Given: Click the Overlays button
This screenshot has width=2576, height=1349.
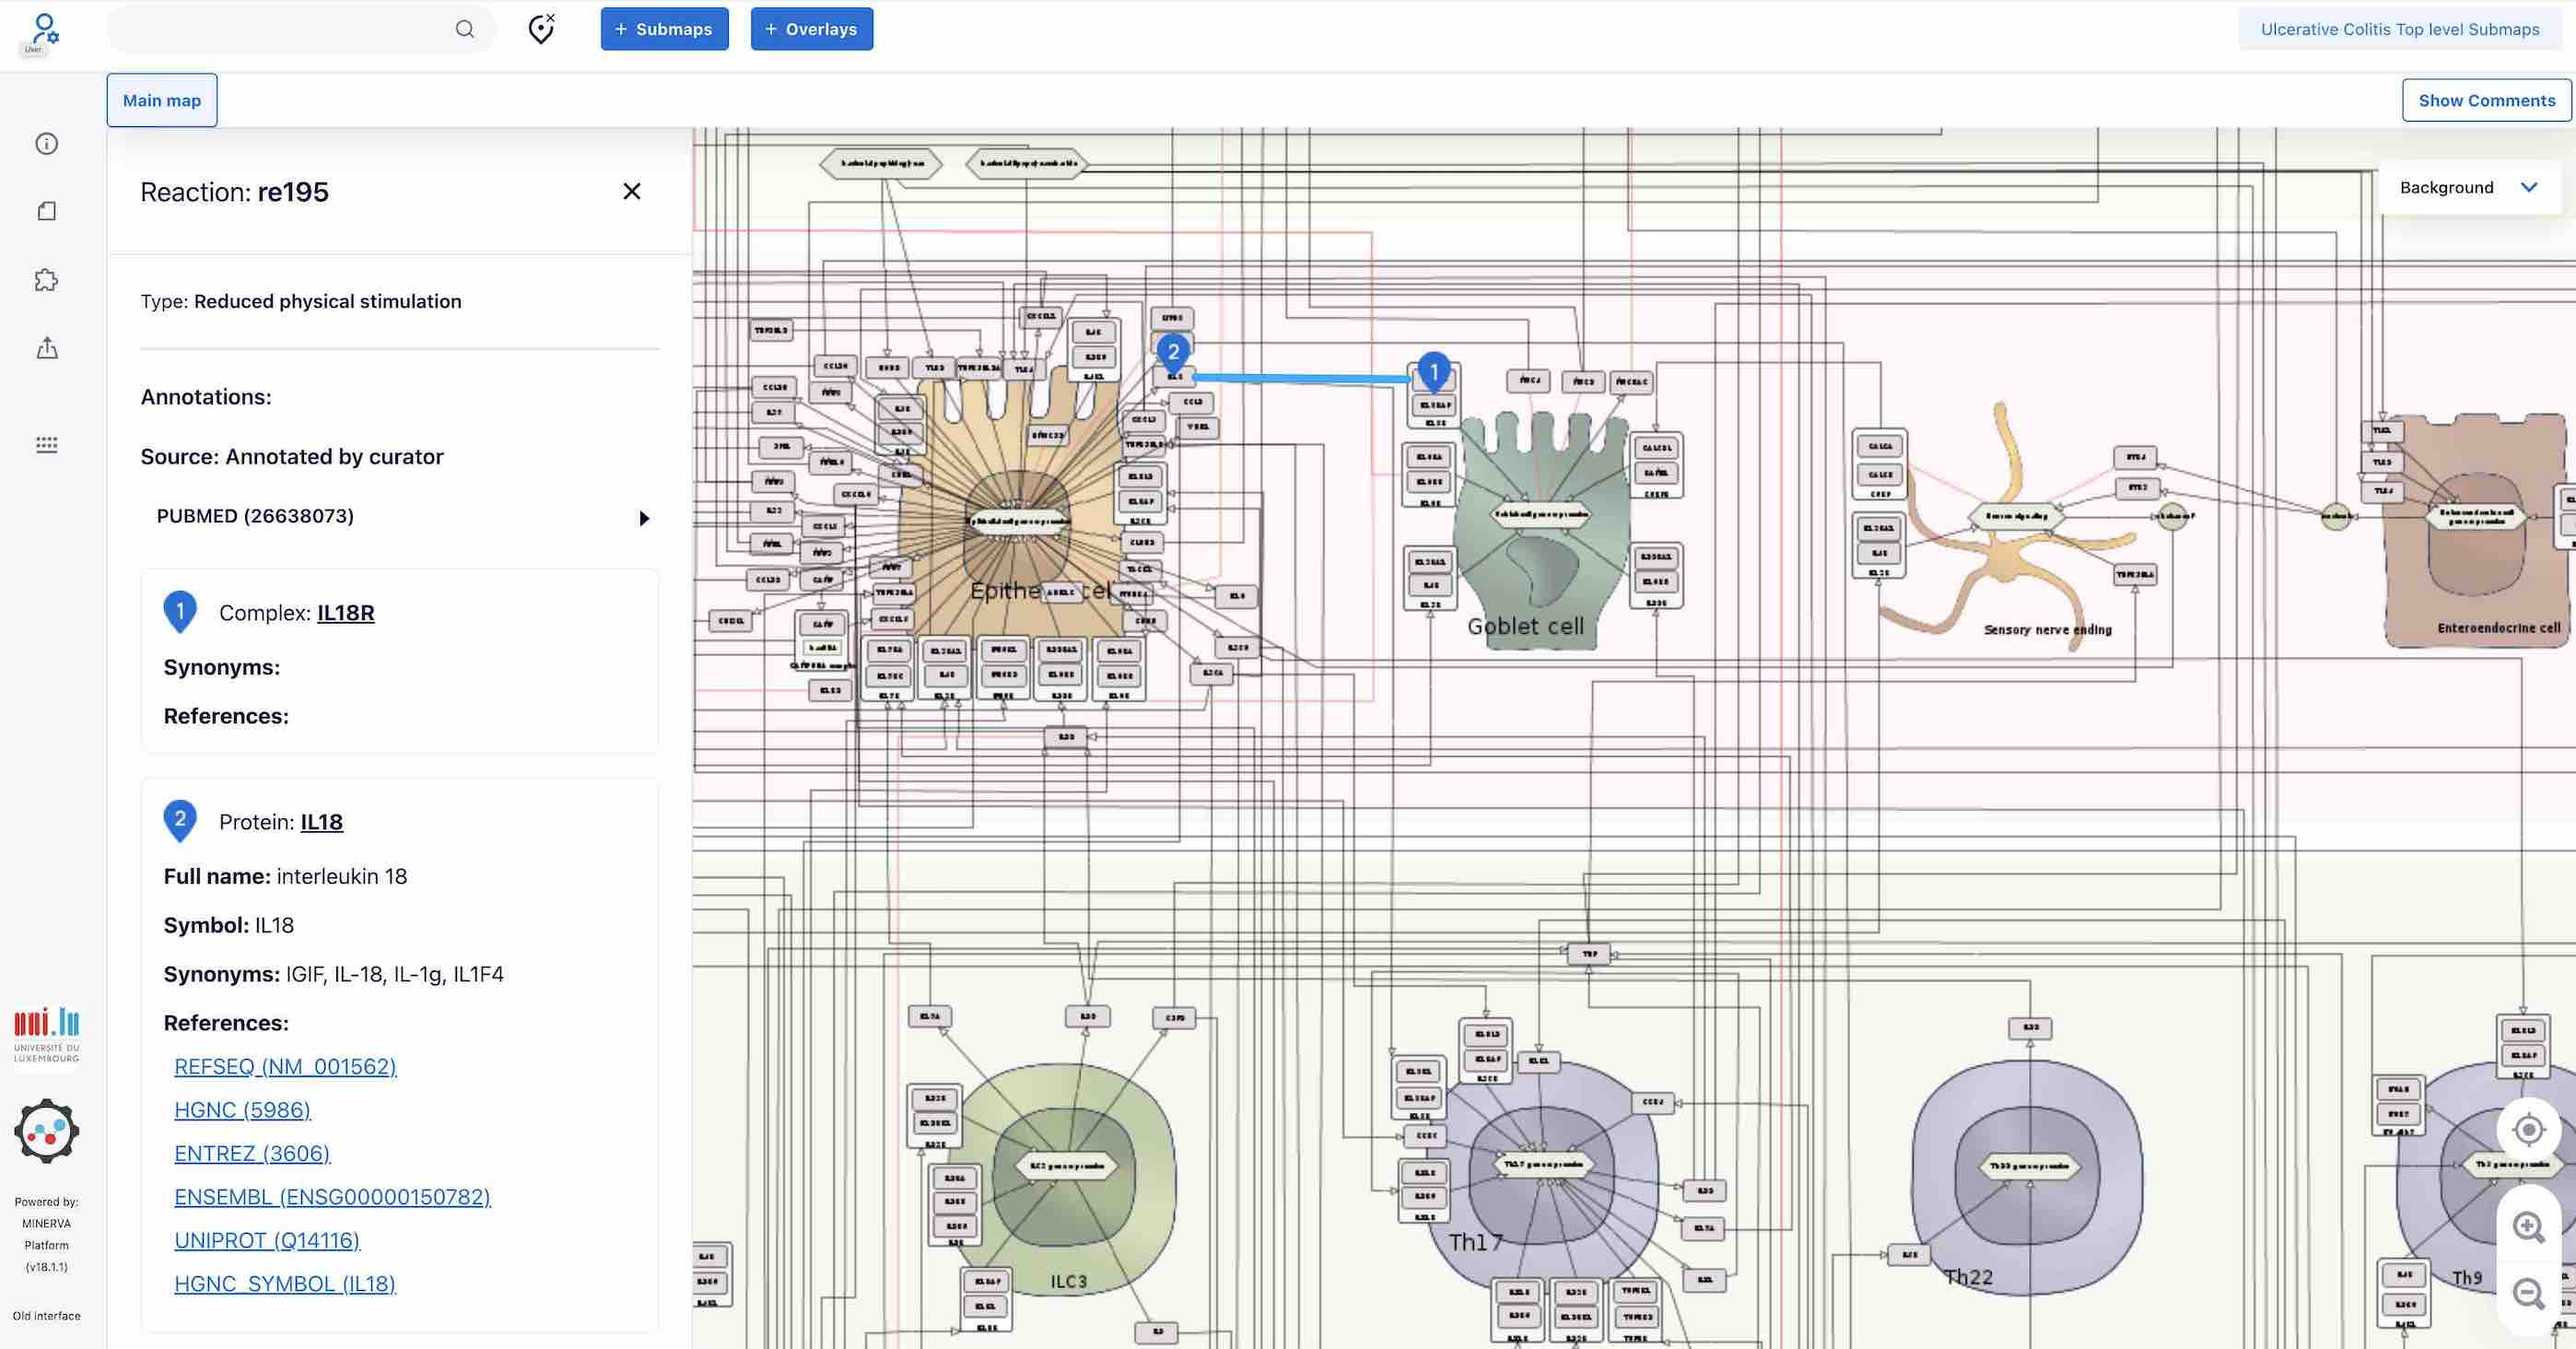Looking at the screenshot, I should (811, 29).
